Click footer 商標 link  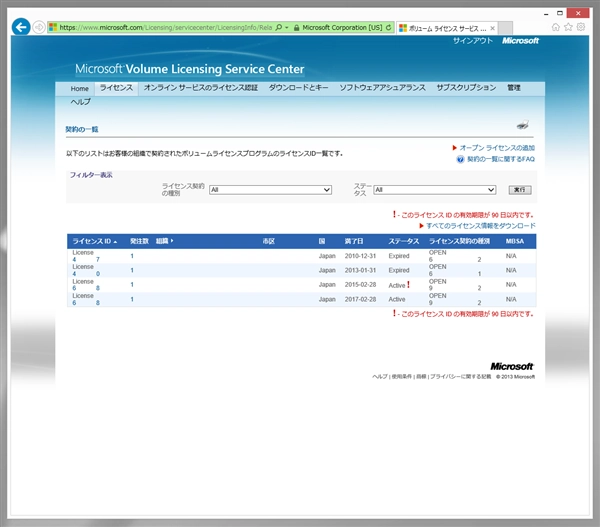click(421, 377)
